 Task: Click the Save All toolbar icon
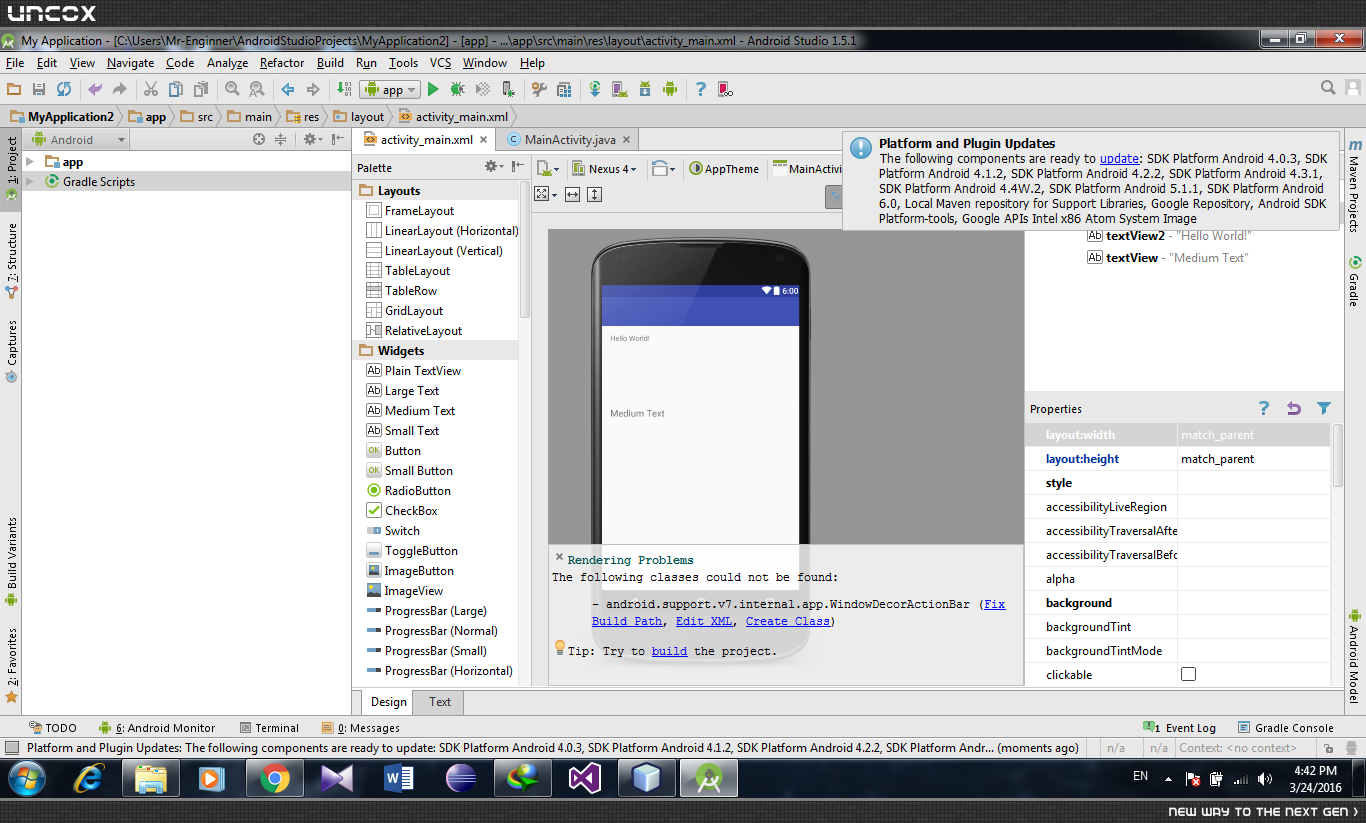(39, 89)
